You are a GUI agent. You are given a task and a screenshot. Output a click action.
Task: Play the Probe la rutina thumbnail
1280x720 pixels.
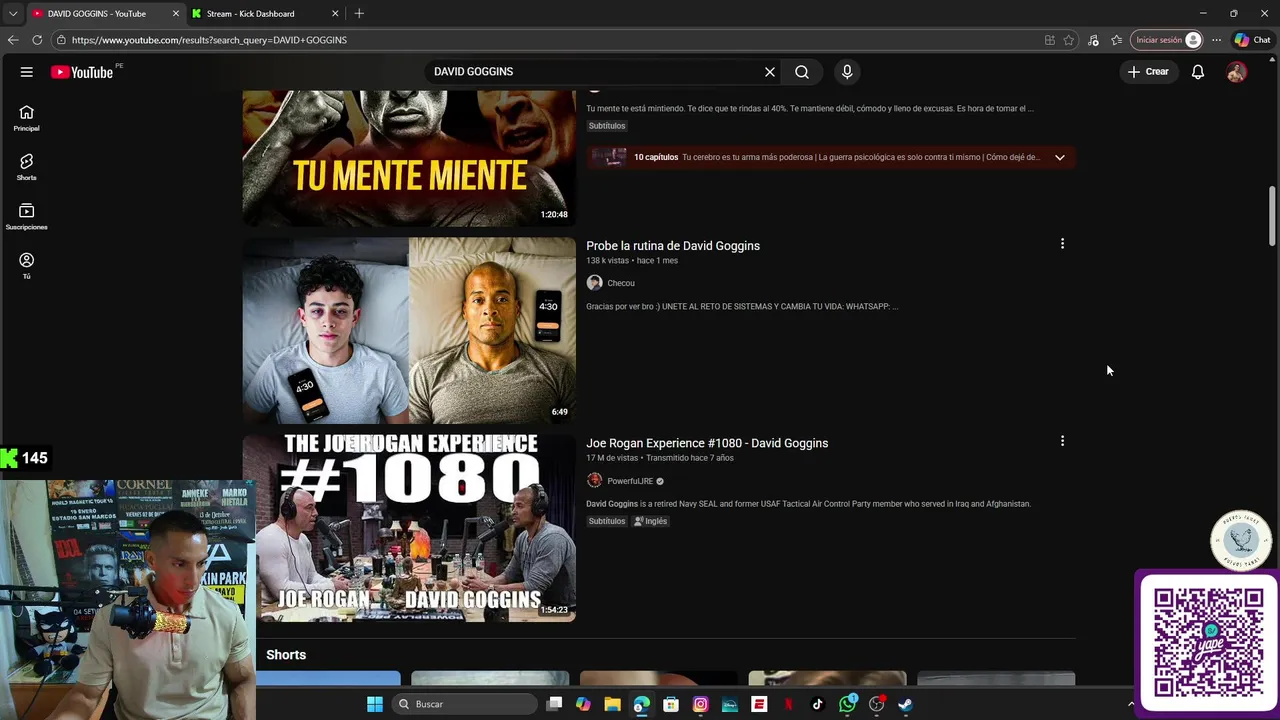409,331
